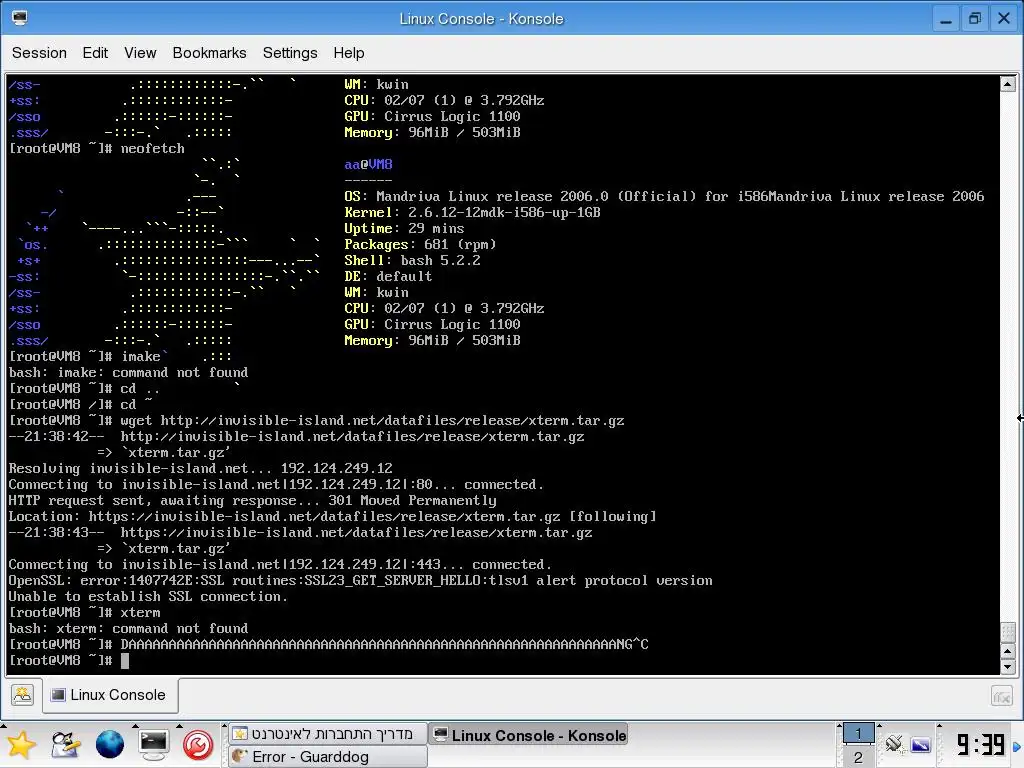Click the '301 Moved Permanently' response line
Screen dimensions: 1024x768
[x=253, y=501]
